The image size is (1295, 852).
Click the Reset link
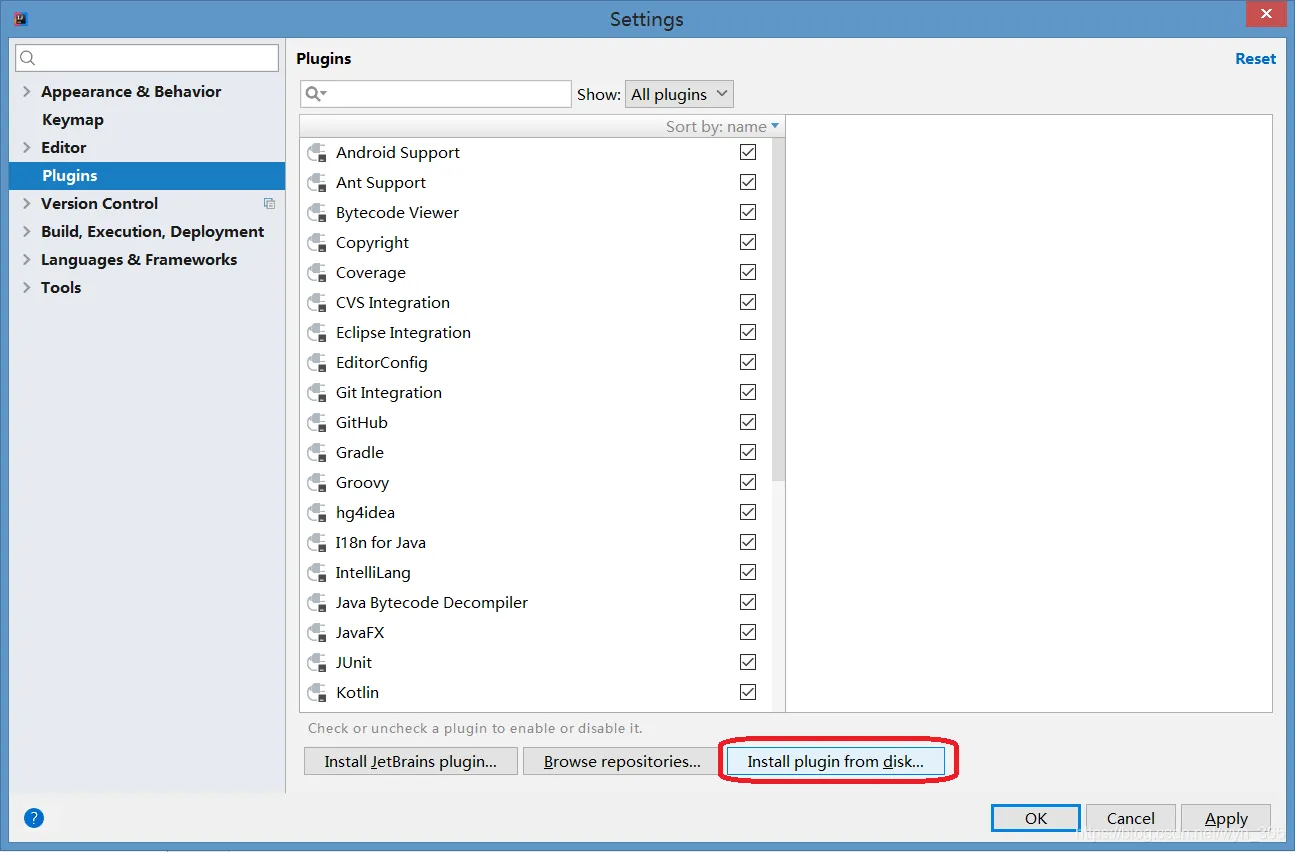[x=1255, y=58]
